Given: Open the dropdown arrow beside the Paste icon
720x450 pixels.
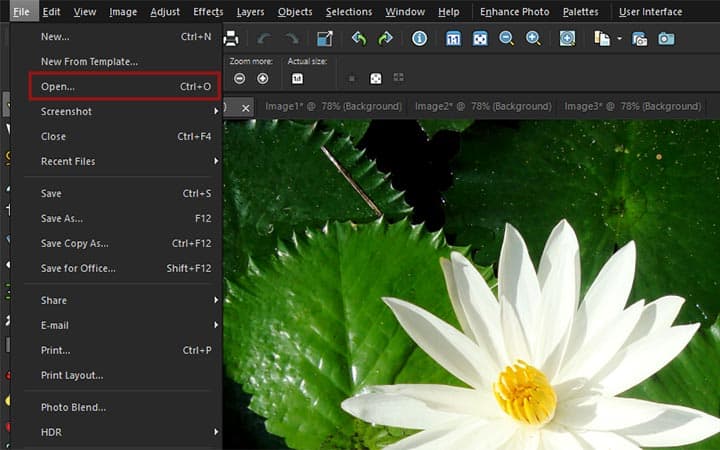Looking at the screenshot, I should (619, 39).
